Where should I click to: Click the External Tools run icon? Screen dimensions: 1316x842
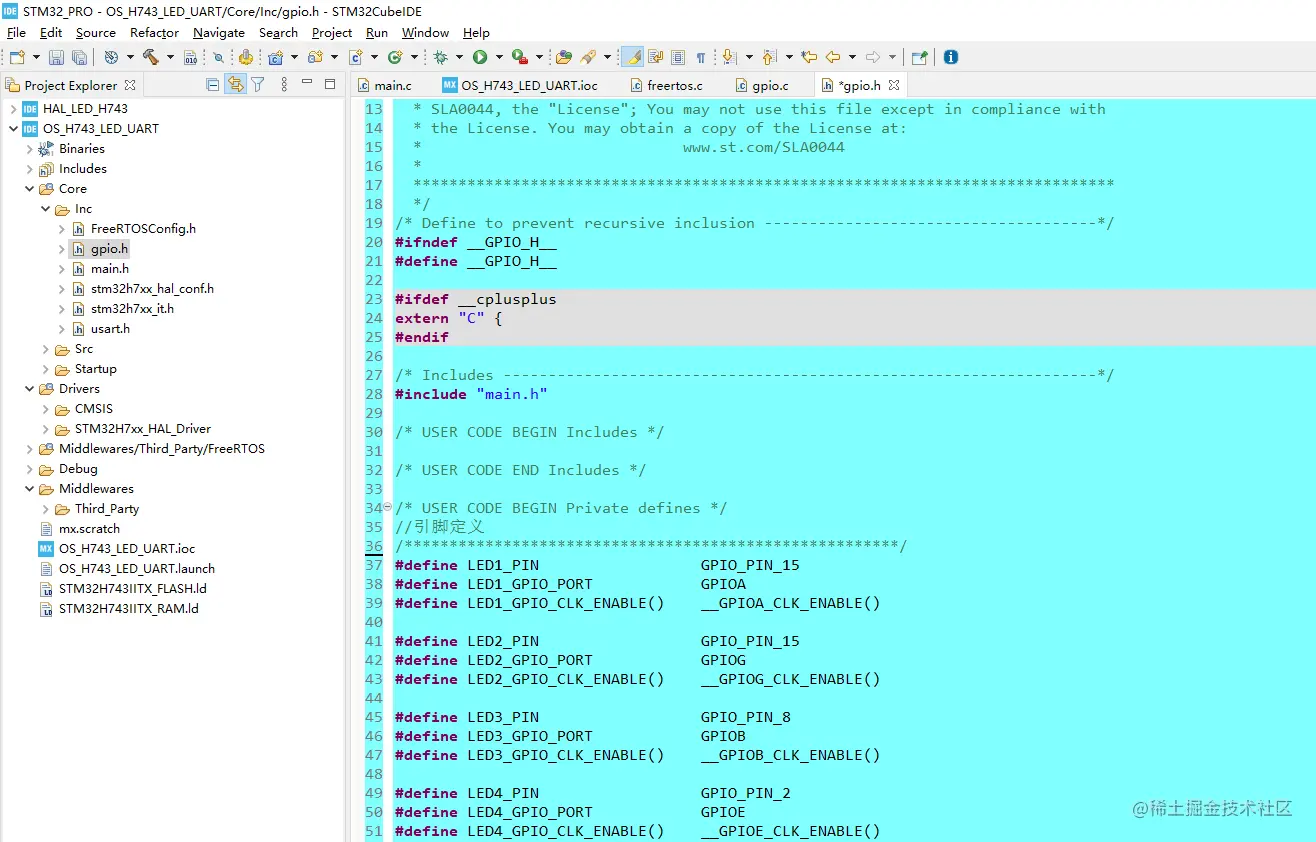click(519, 58)
